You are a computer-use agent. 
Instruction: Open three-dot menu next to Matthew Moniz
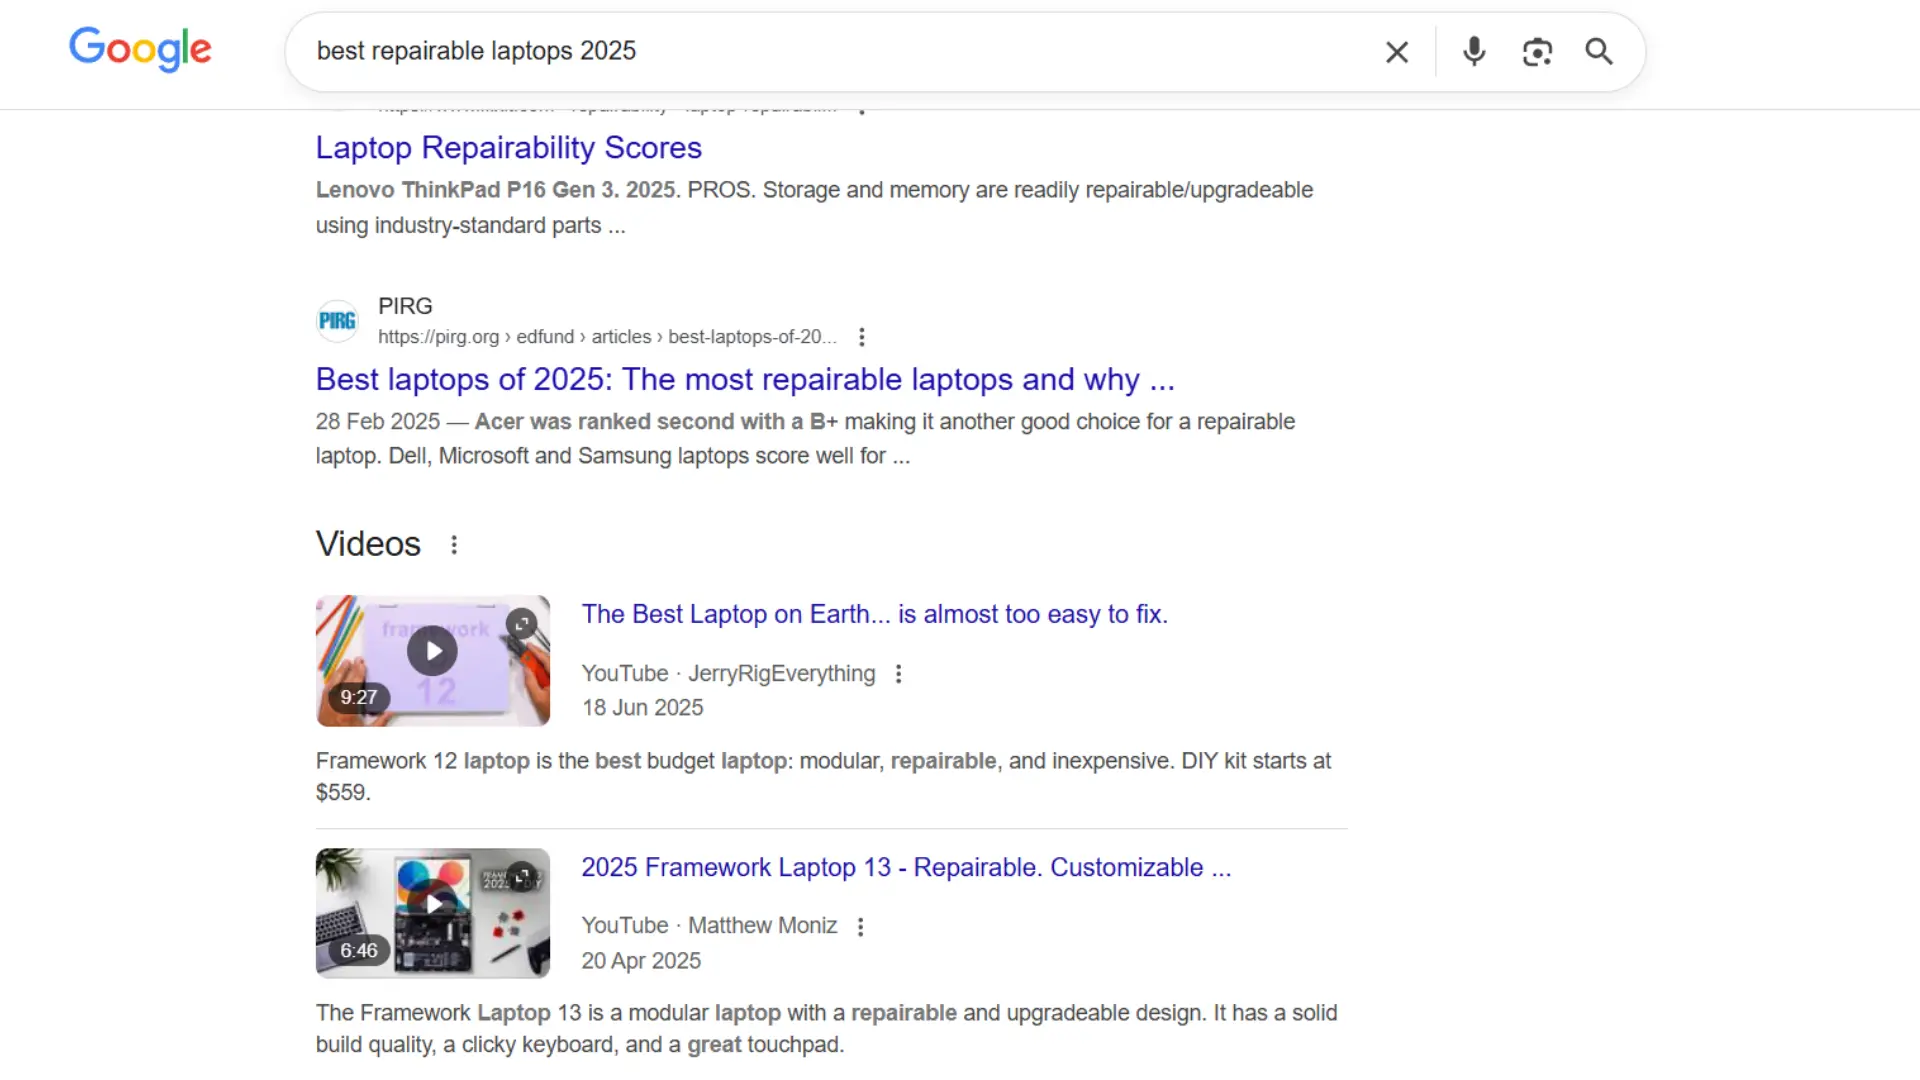[x=860, y=927]
